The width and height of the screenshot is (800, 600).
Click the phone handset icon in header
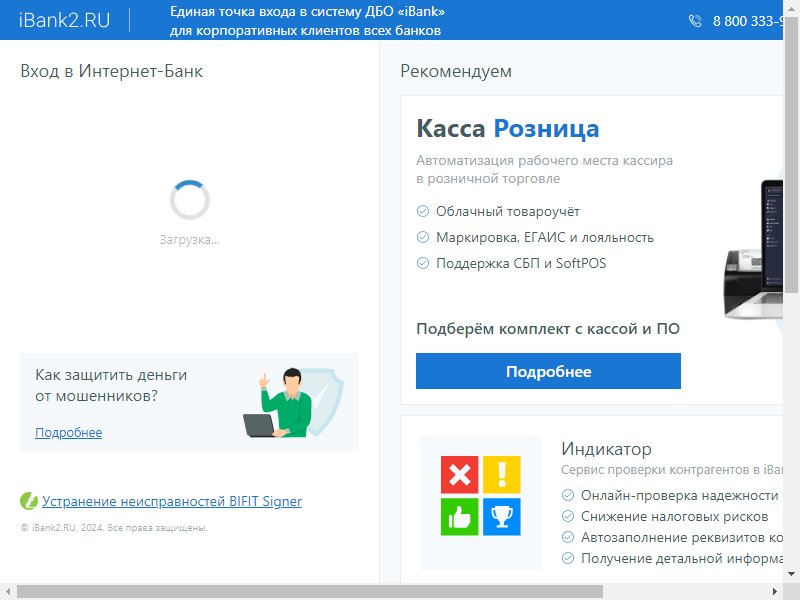[695, 21]
